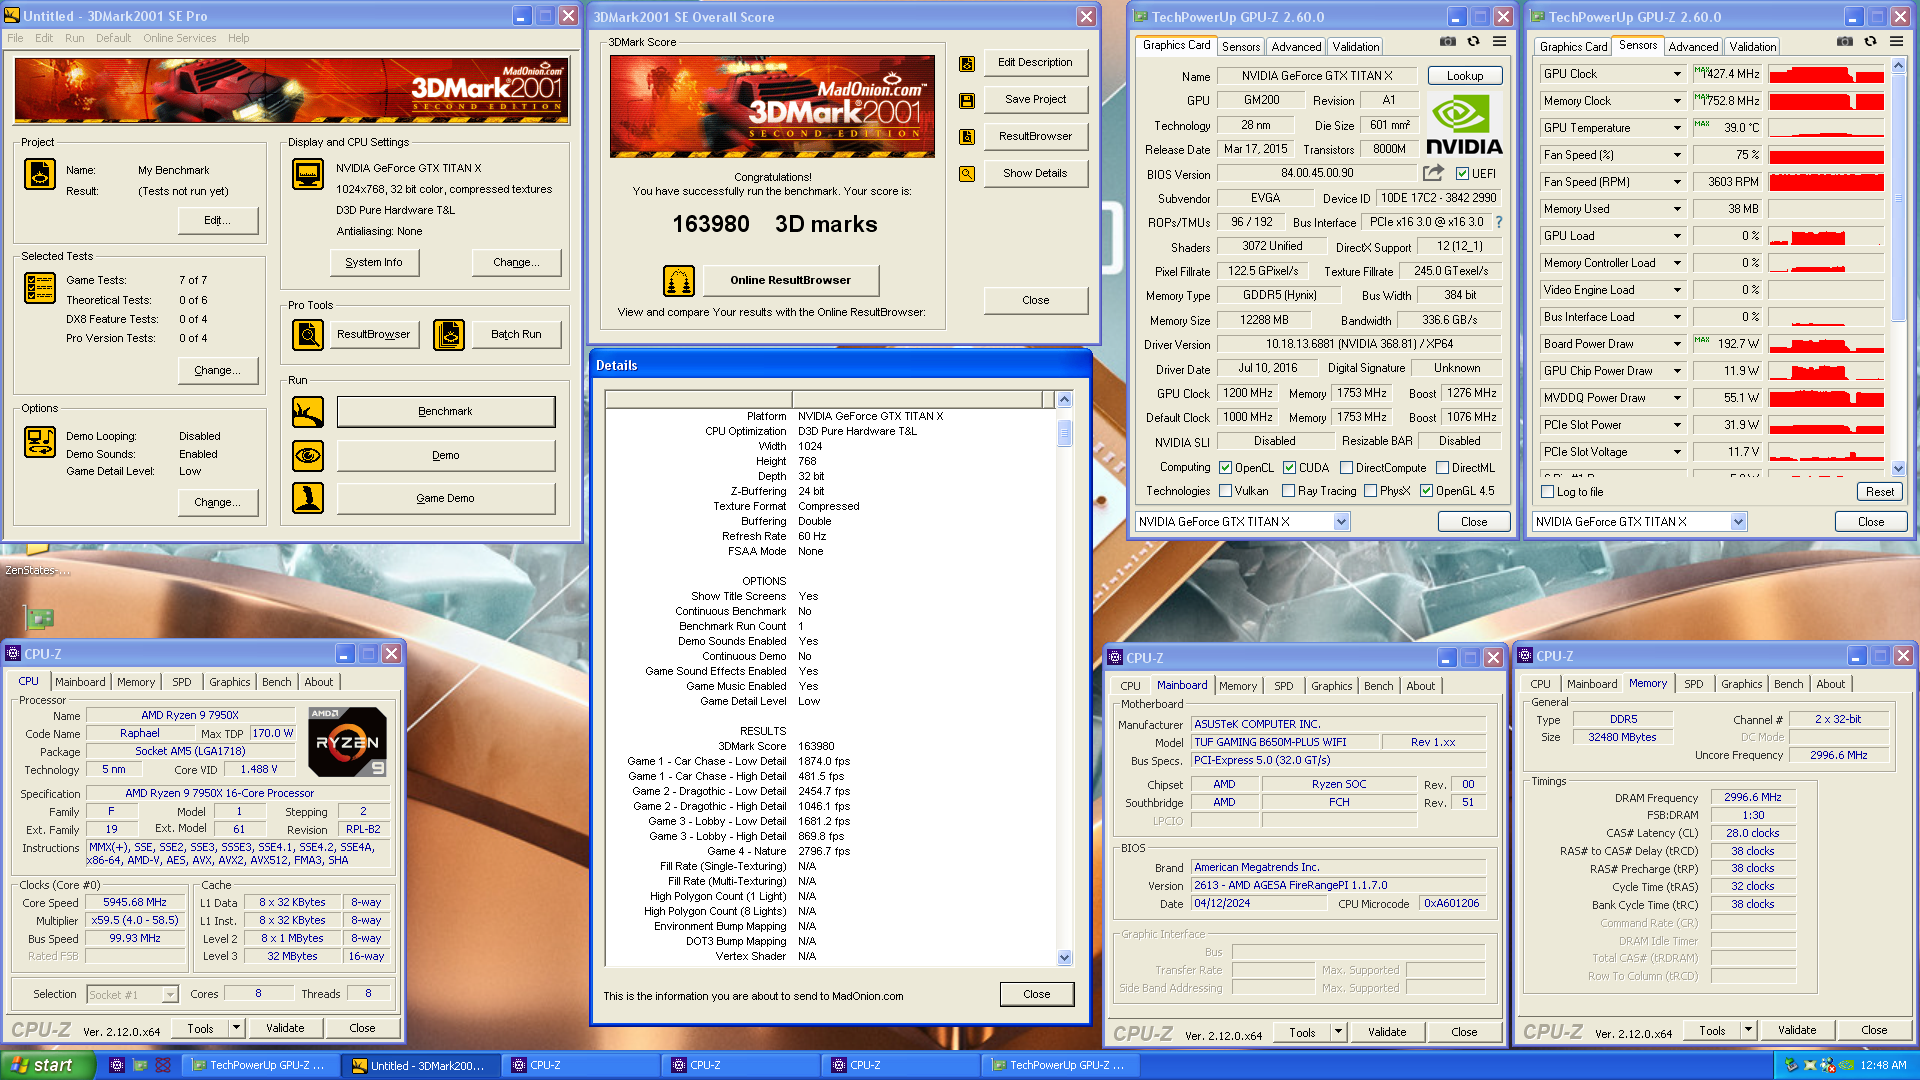Viewport: 1920px width, 1080px height.
Task: Open GPU selector dropdown in Graphics Card window
Action: coord(1341,522)
